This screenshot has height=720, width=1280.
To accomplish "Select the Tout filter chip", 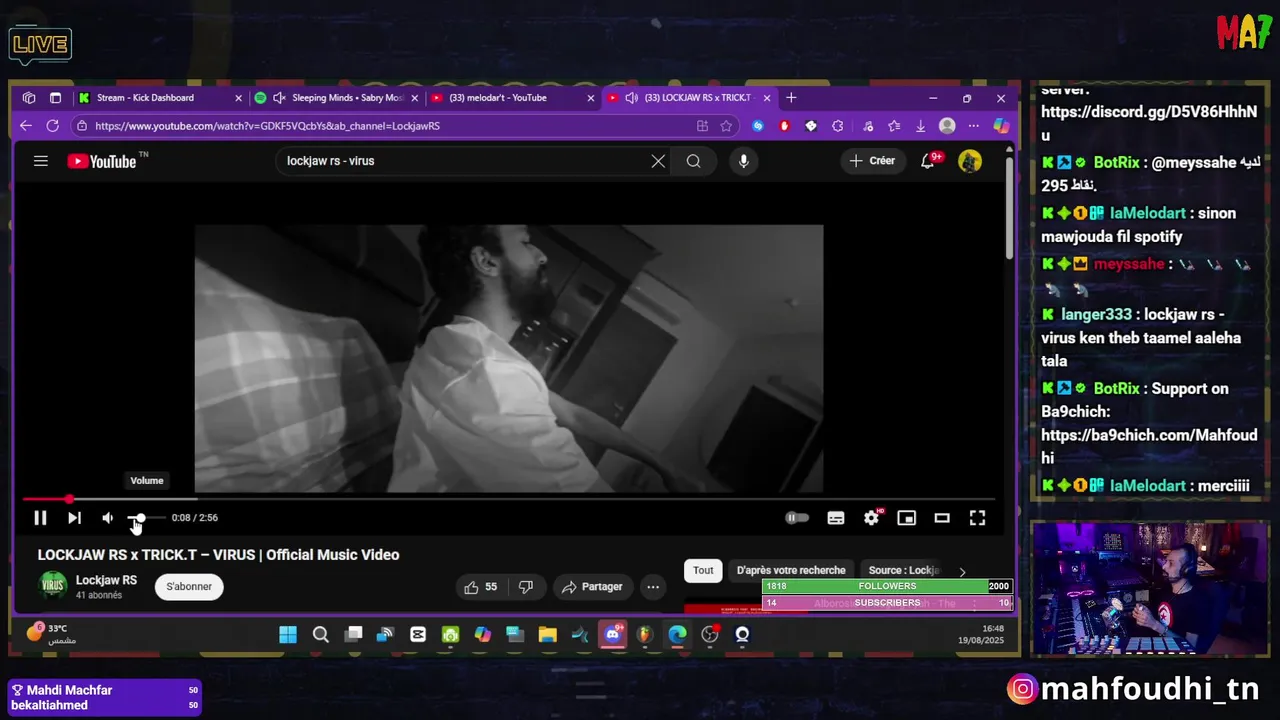I will 703,571.
